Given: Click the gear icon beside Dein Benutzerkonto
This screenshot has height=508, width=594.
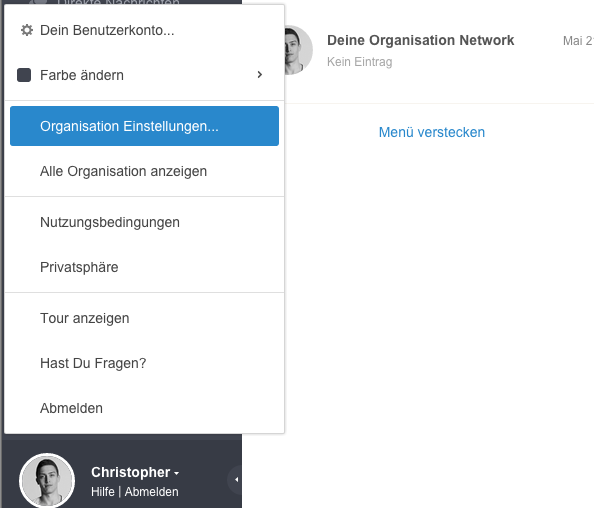Looking at the screenshot, I should pos(27,30).
